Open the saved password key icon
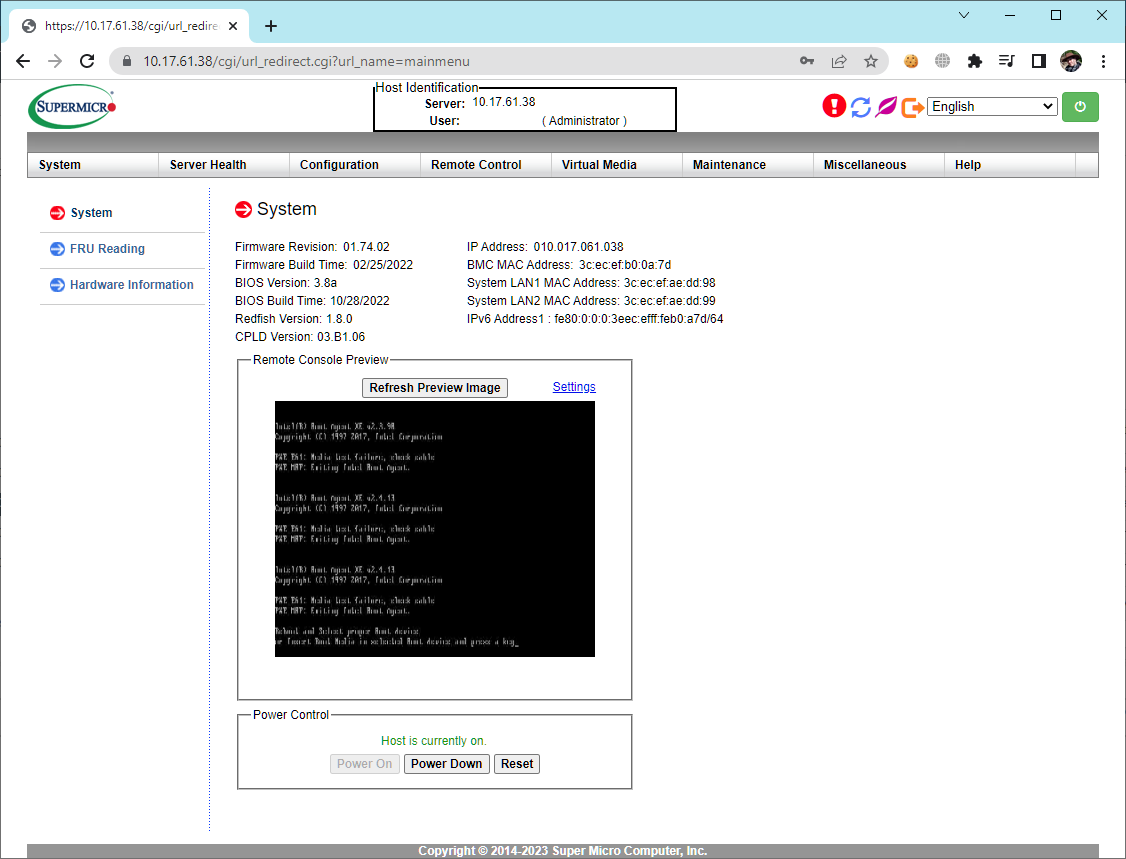 [807, 61]
